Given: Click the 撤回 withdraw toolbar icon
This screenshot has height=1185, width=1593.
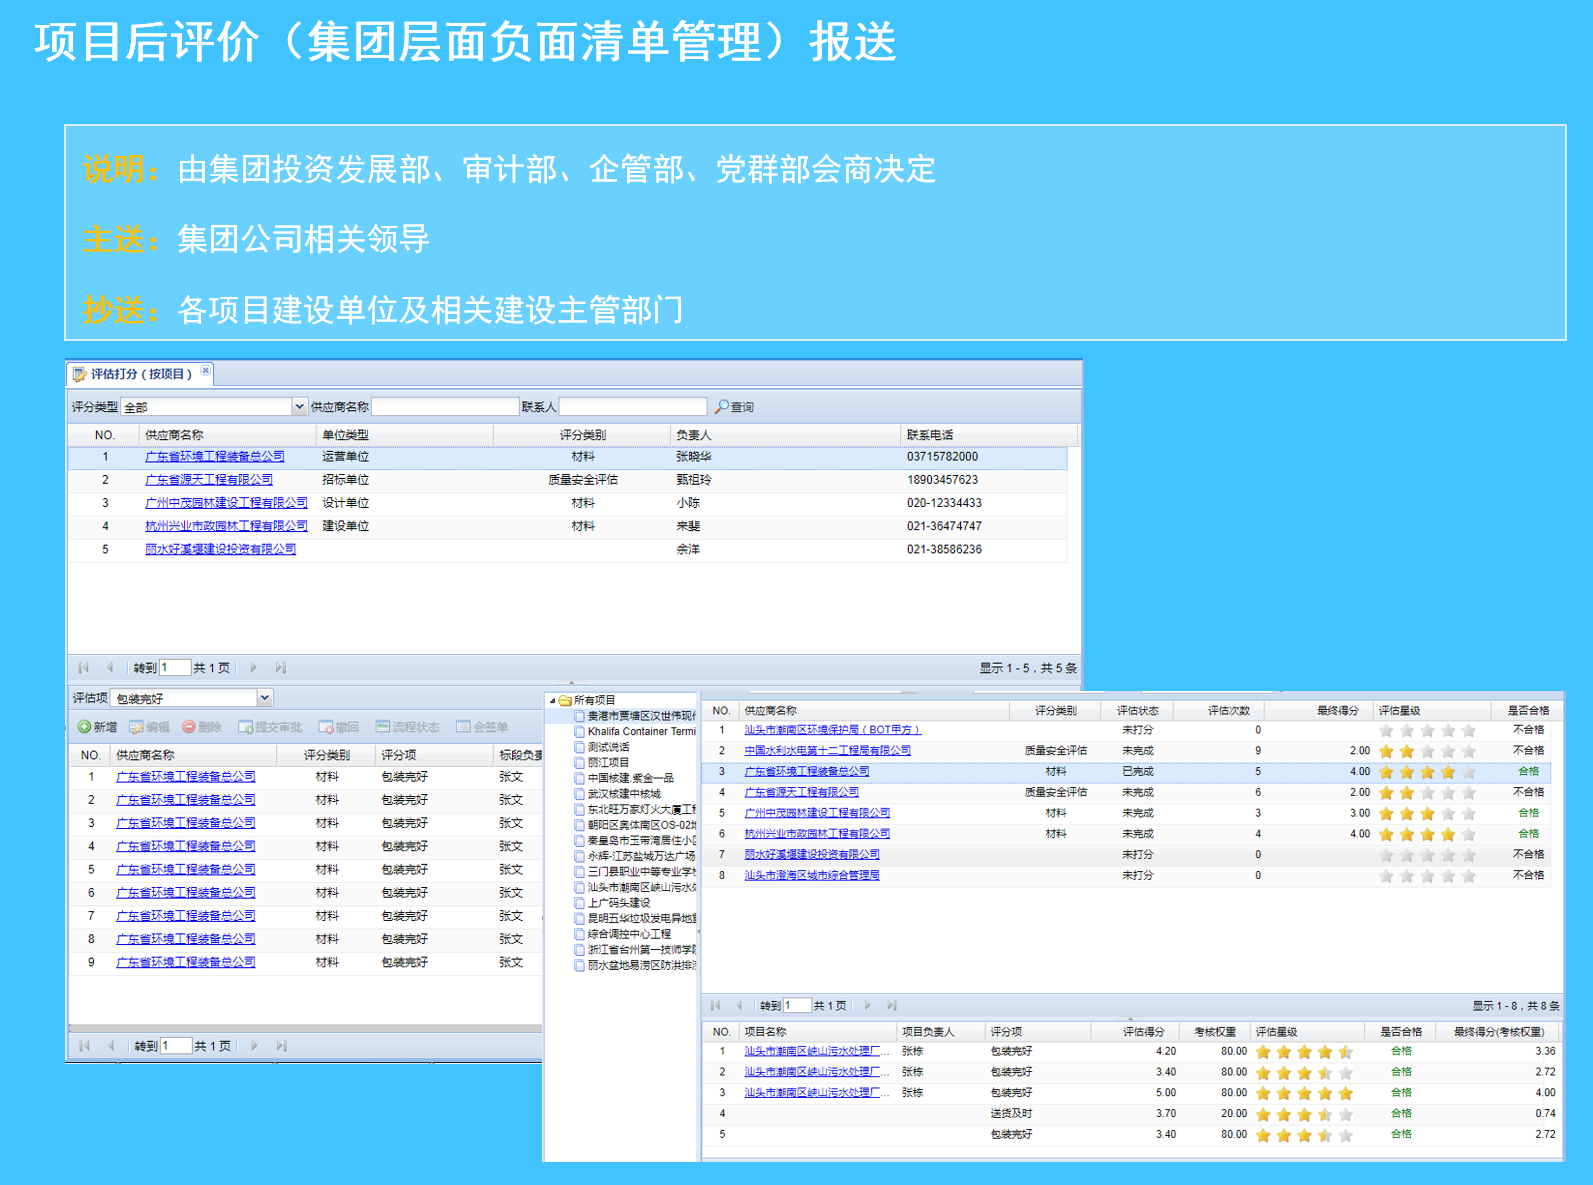Looking at the screenshot, I should 325,727.
